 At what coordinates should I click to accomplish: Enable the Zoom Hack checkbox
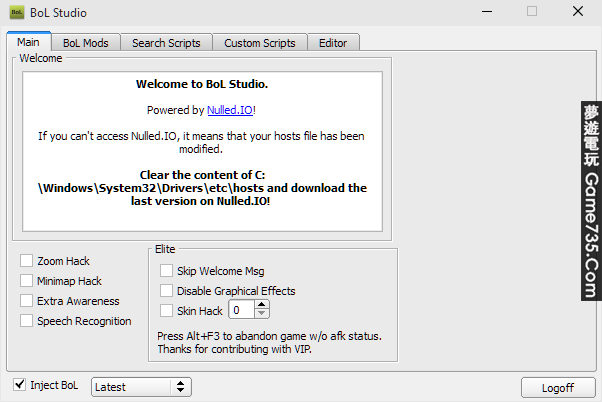point(26,261)
